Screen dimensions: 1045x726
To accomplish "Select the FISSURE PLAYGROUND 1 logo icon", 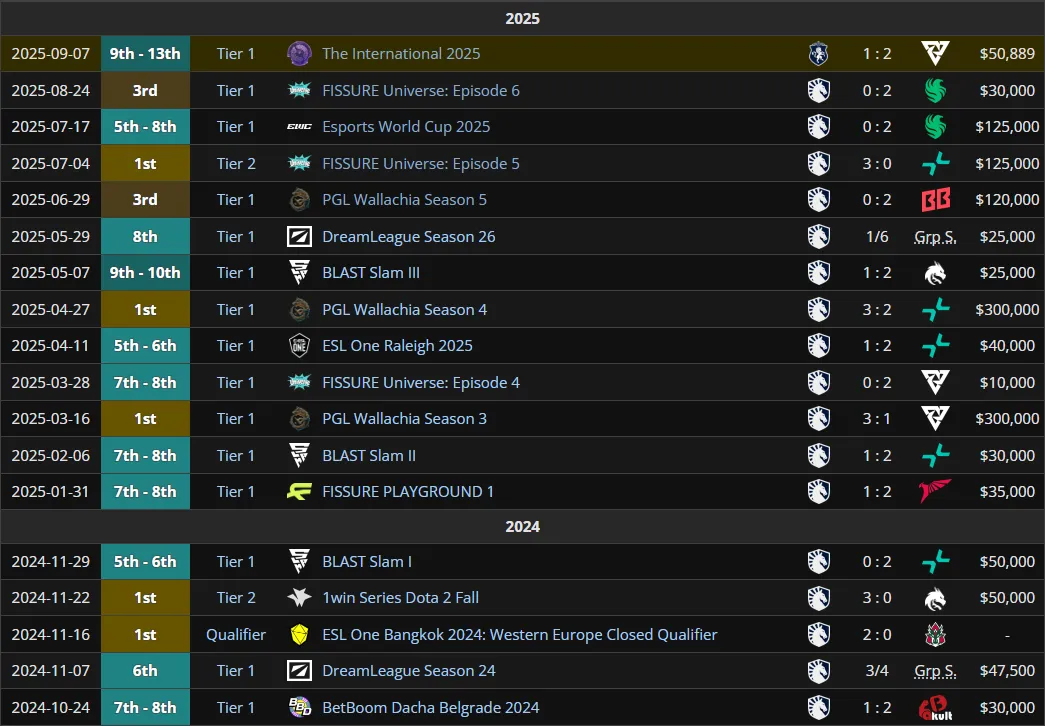I will (299, 492).
